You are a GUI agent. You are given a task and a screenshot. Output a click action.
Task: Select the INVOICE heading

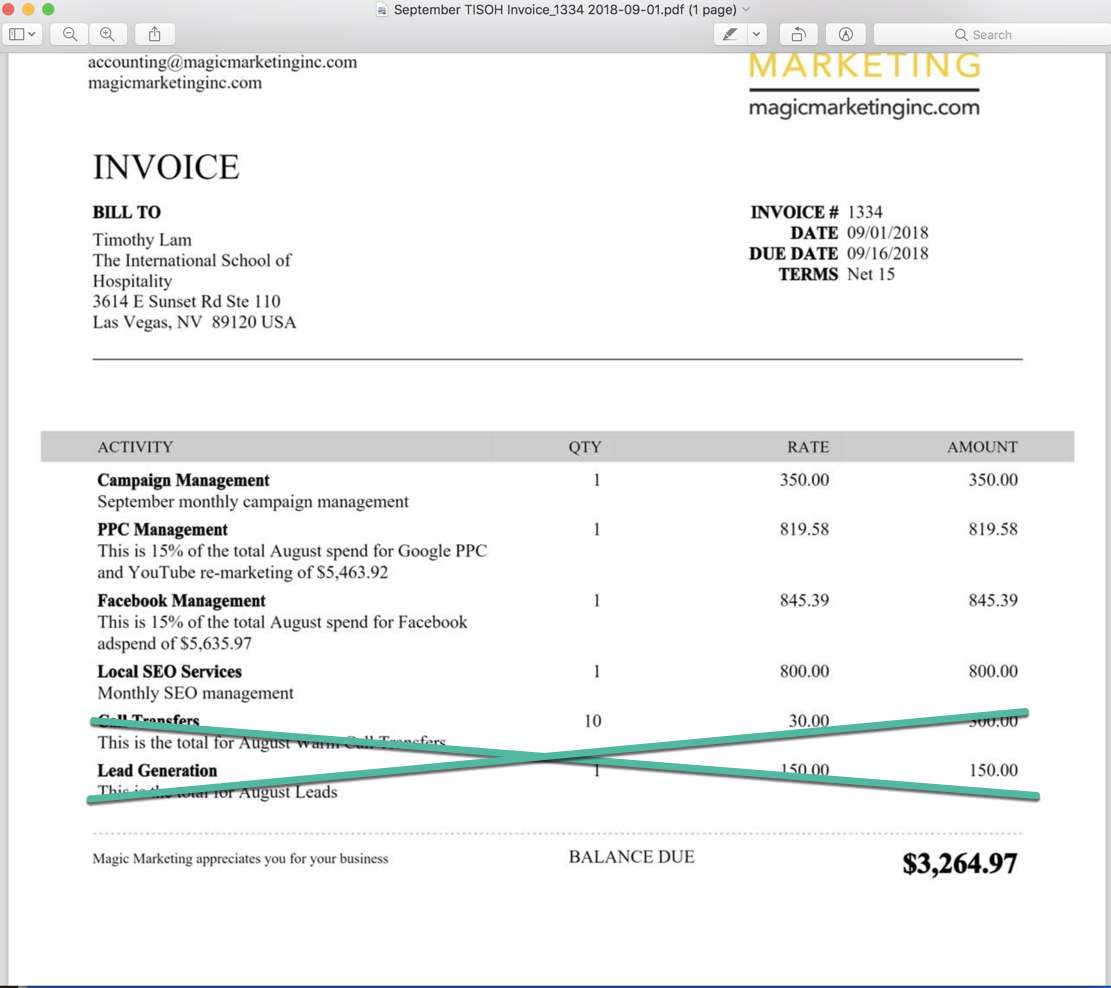pos(166,167)
